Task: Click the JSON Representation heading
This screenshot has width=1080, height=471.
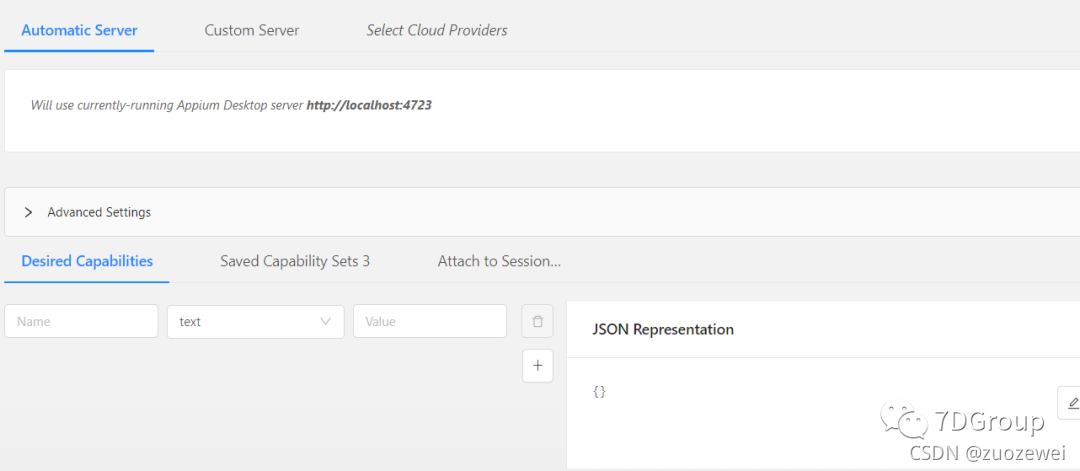Action: pyautogui.click(x=663, y=329)
